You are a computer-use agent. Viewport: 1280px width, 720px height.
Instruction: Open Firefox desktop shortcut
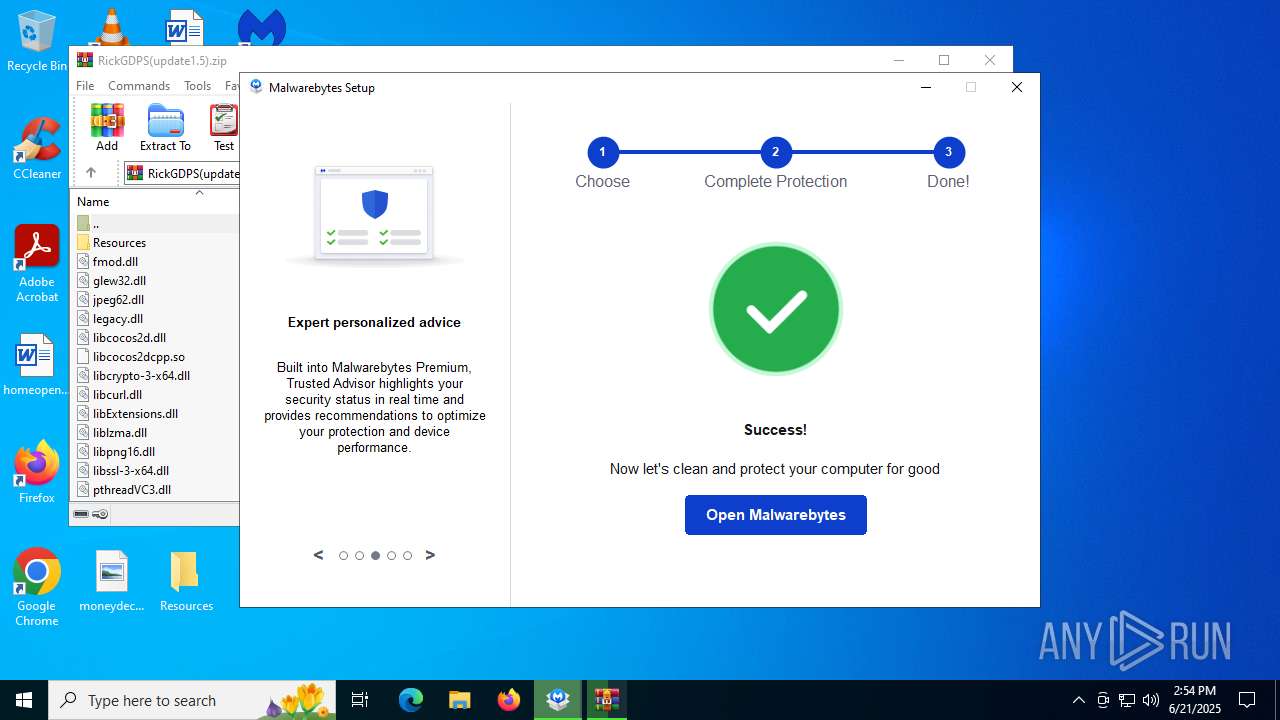coord(37,472)
